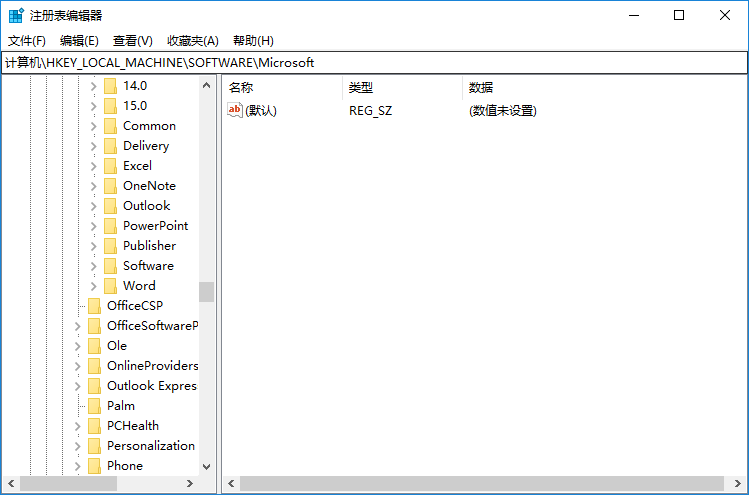
Task: Expand the PCHealth key
Action: pyautogui.click(x=78, y=427)
